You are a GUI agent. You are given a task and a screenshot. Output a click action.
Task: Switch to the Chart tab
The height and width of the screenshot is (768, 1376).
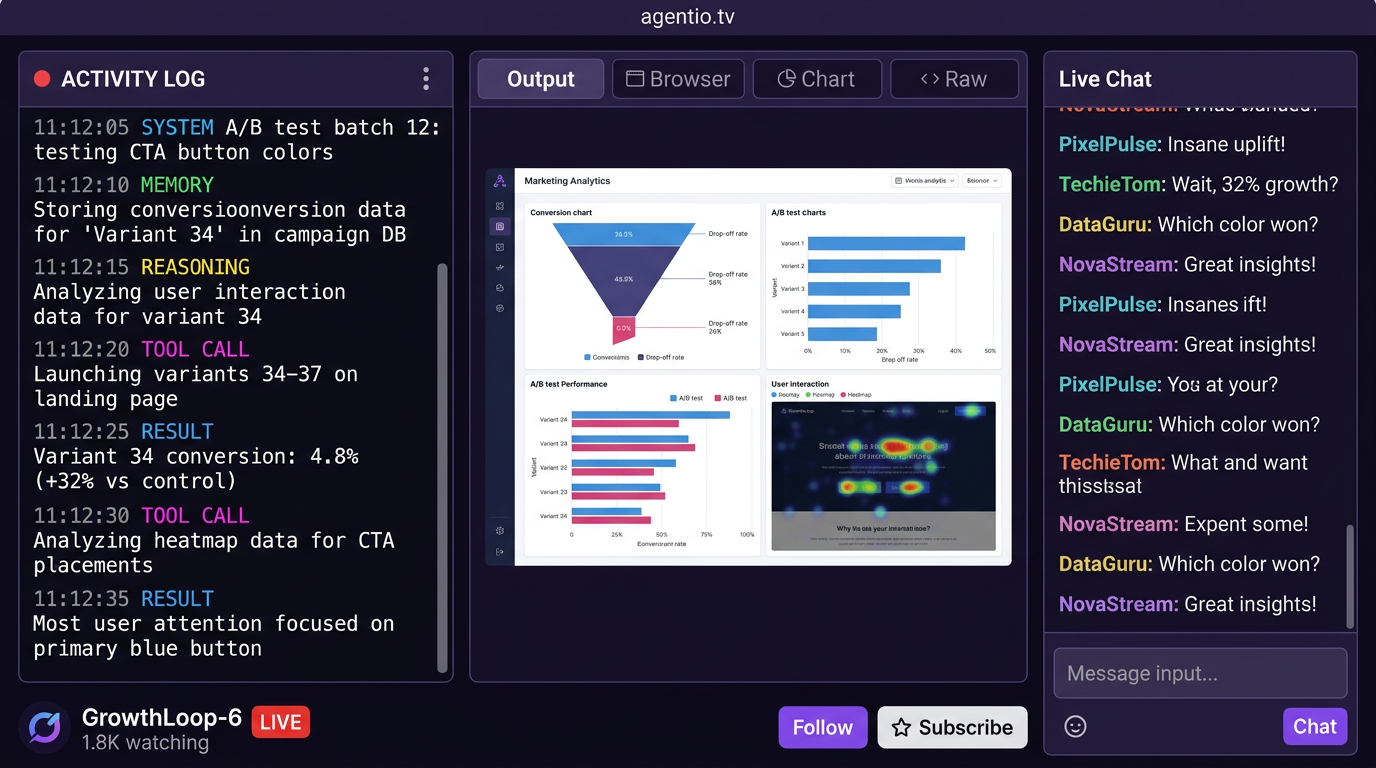817,79
